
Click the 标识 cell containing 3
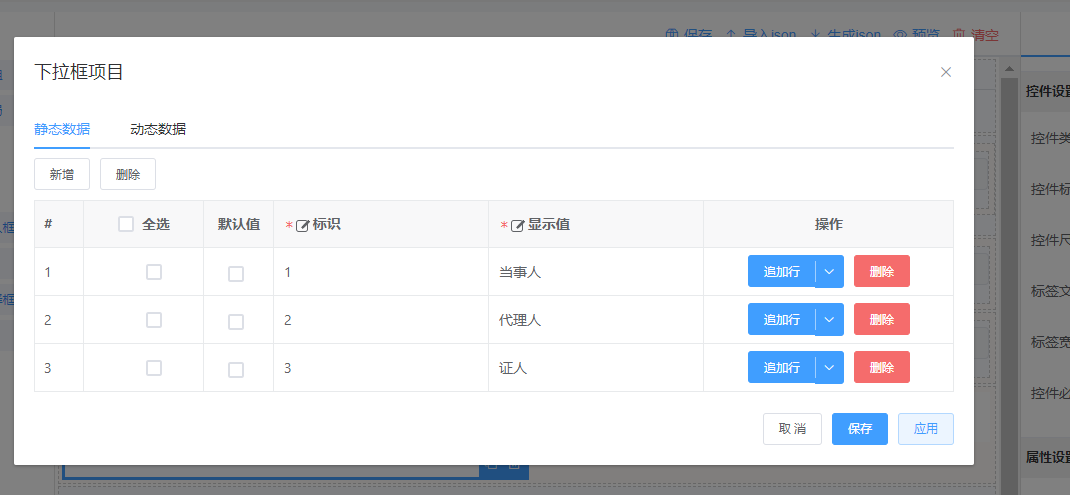click(x=381, y=367)
